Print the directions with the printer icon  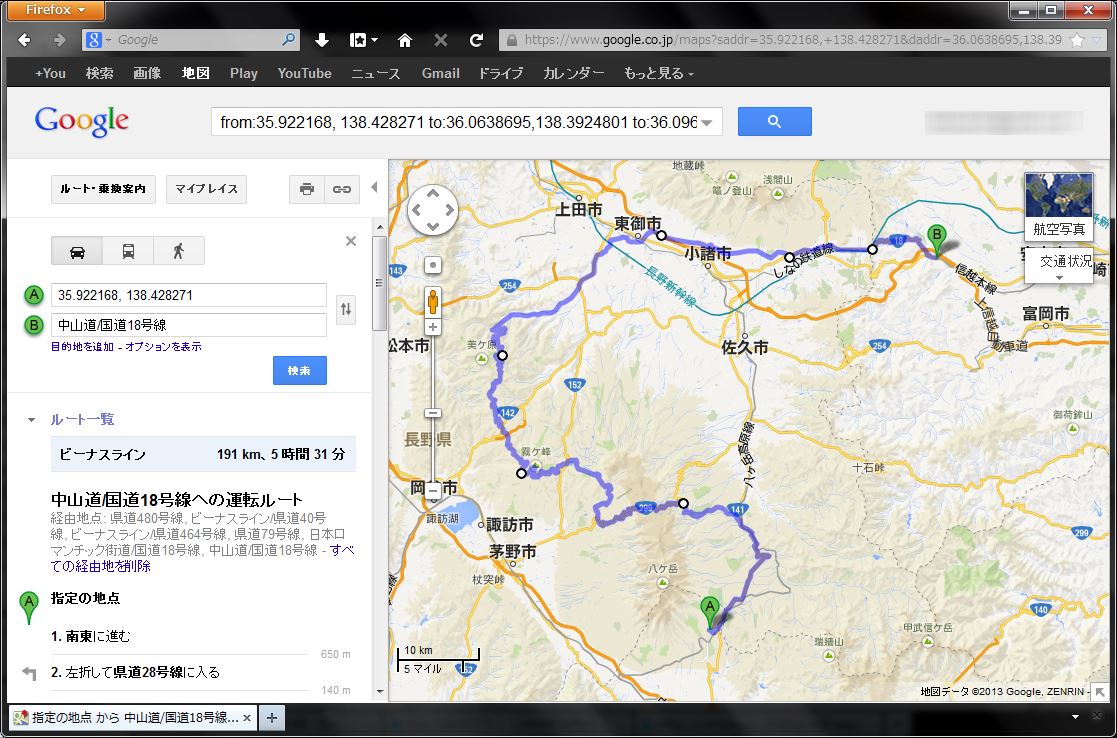pos(307,189)
